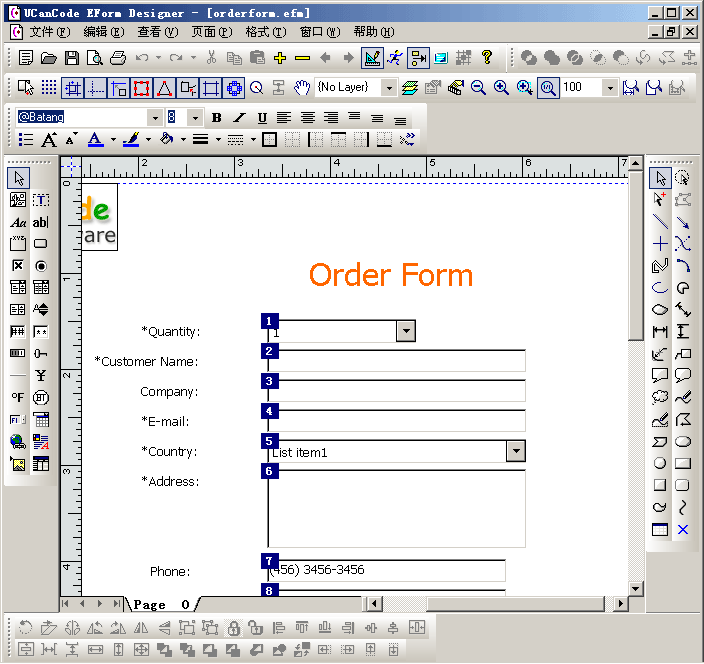Open the No Layer dropdown
The width and height of the screenshot is (704, 664).
click(389, 88)
